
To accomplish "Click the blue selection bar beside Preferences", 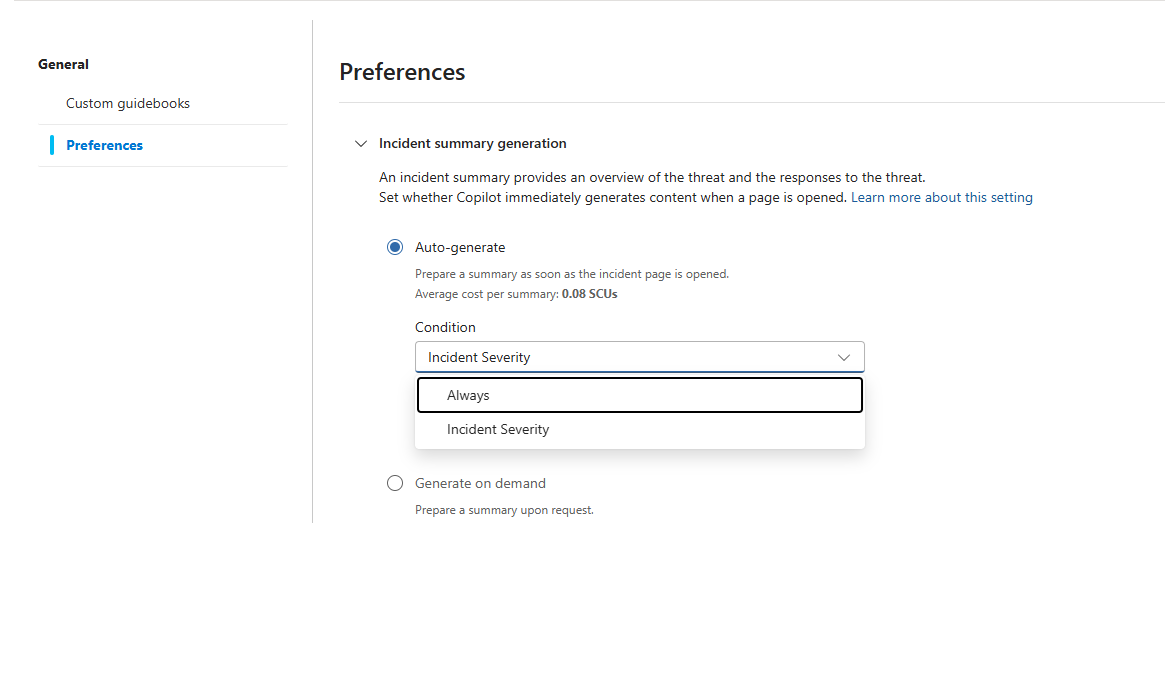I will point(52,145).
